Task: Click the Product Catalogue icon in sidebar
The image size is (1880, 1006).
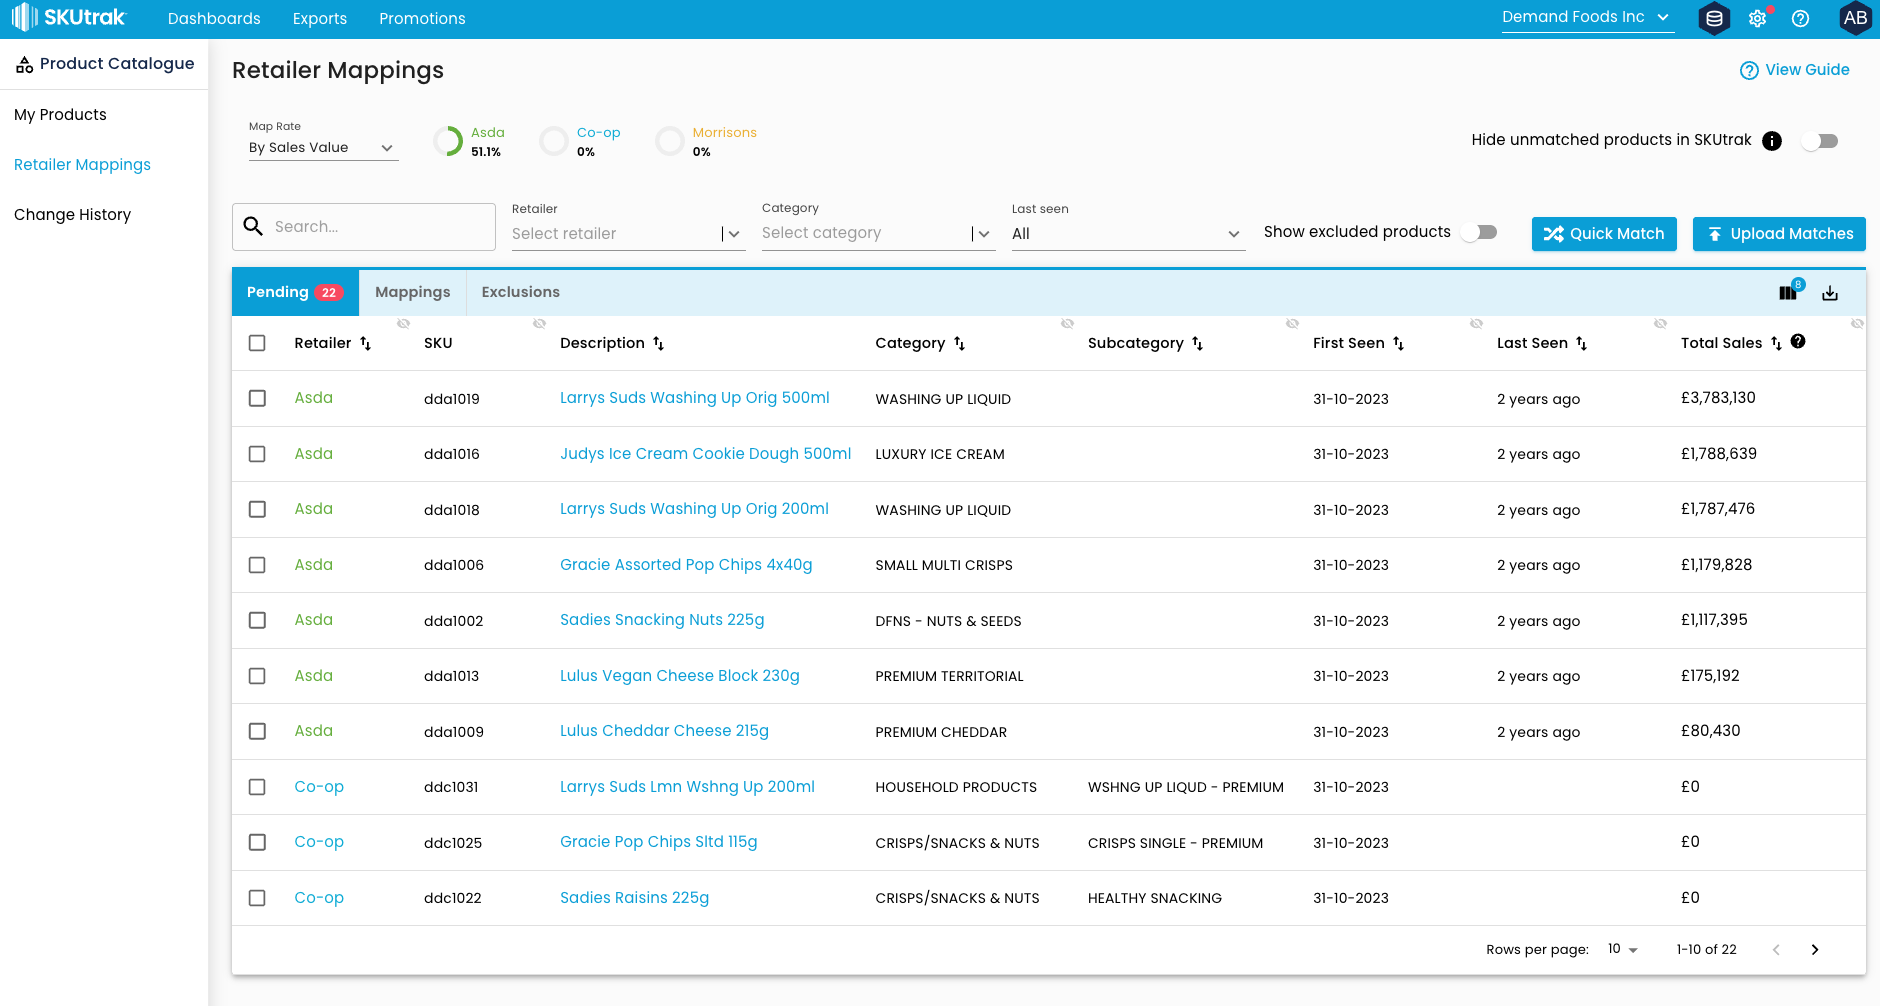Action: [24, 64]
